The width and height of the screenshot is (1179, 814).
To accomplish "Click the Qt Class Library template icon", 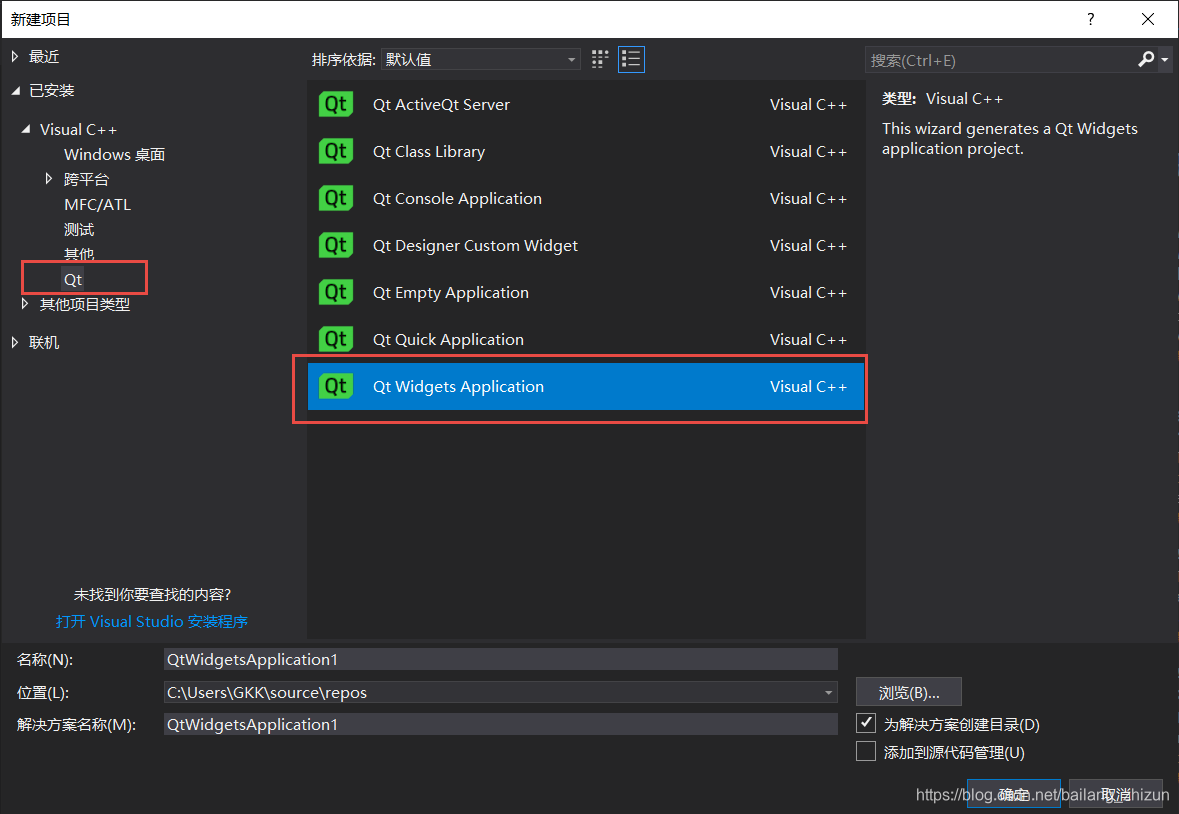I will point(335,151).
